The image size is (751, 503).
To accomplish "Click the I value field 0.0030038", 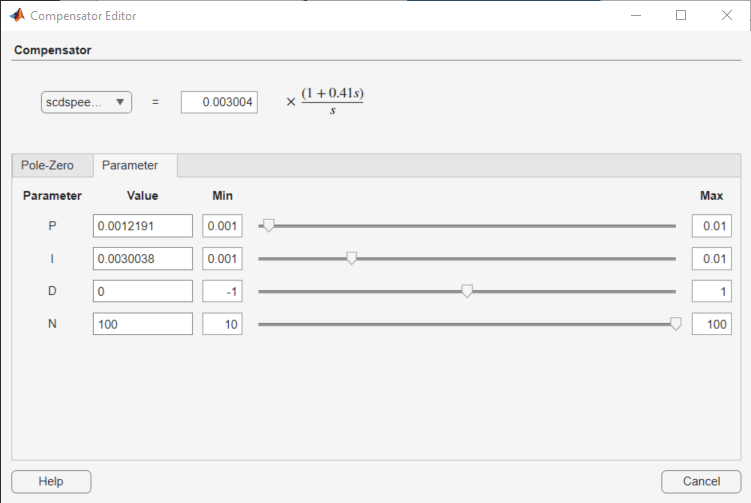I will pyautogui.click(x=143, y=259).
